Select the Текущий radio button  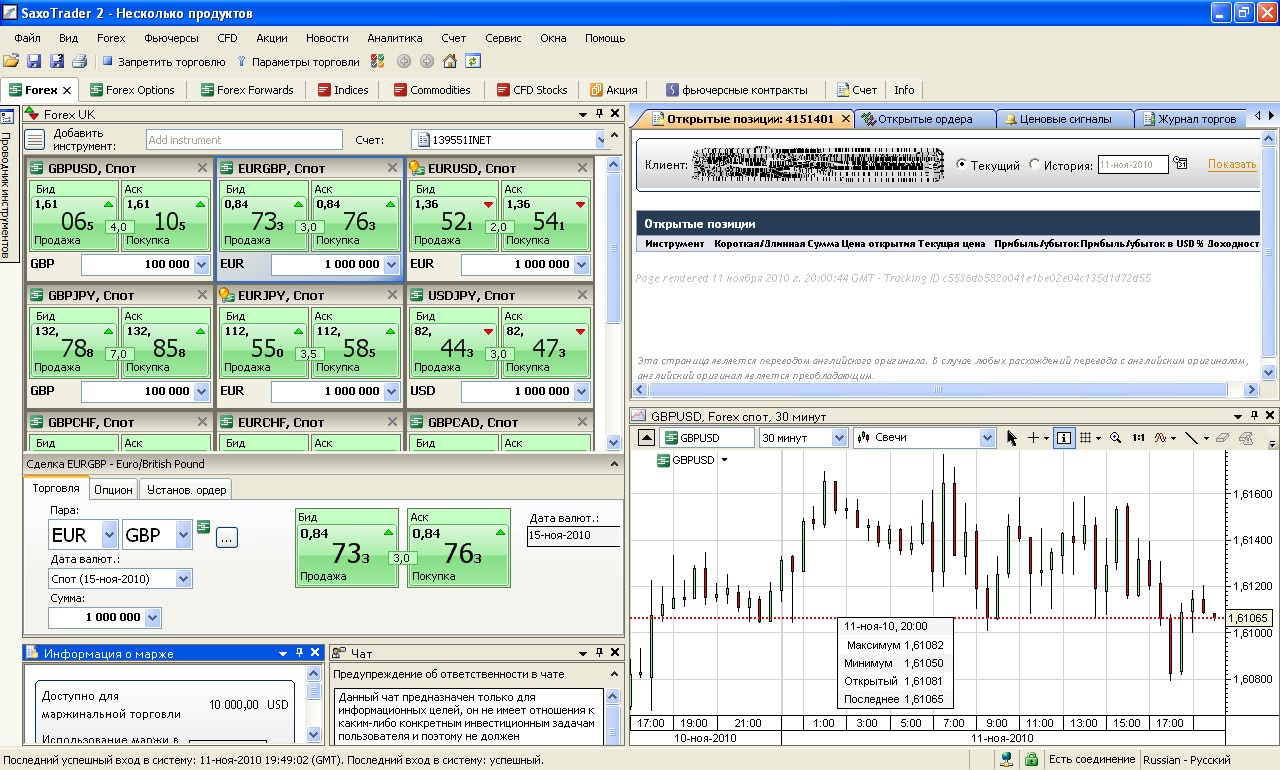click(963, 165)
